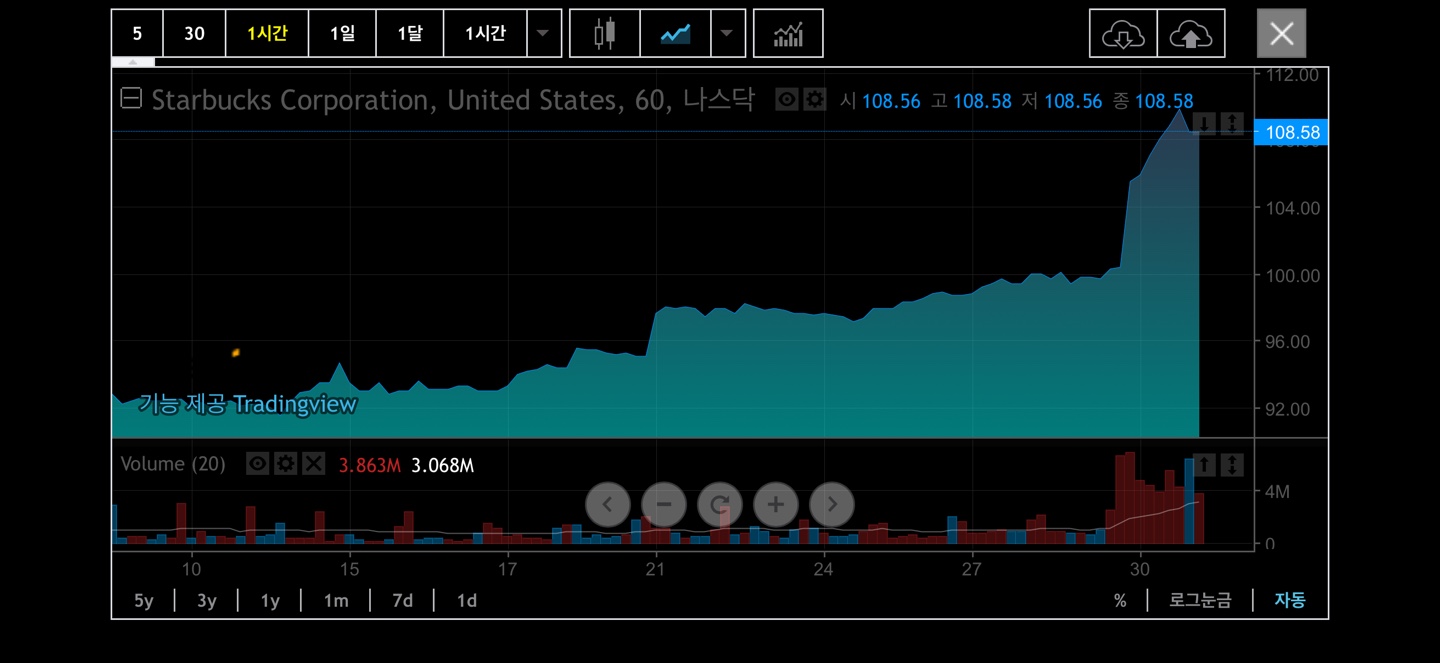Click the 3.863M volume value
The height and width of the screenshot is (663, 1440).
[x=370, y=465]
